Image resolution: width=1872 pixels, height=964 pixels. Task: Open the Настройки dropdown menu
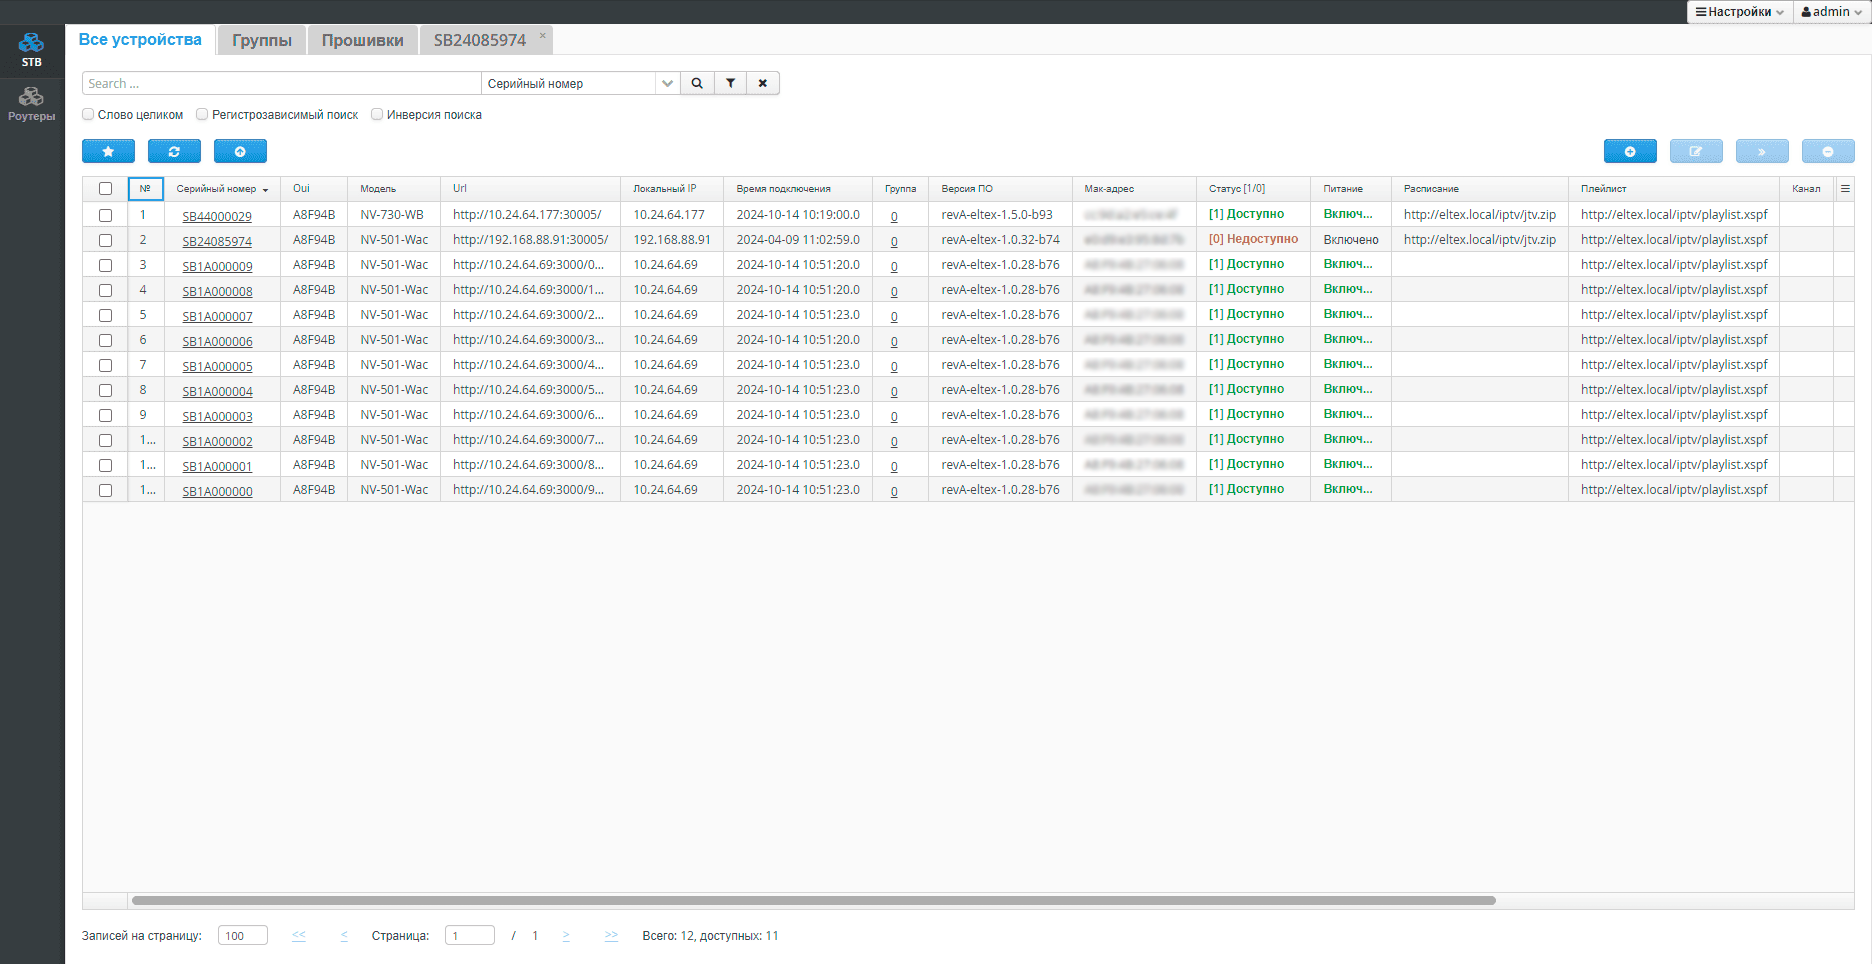(x=1739, y=12)
